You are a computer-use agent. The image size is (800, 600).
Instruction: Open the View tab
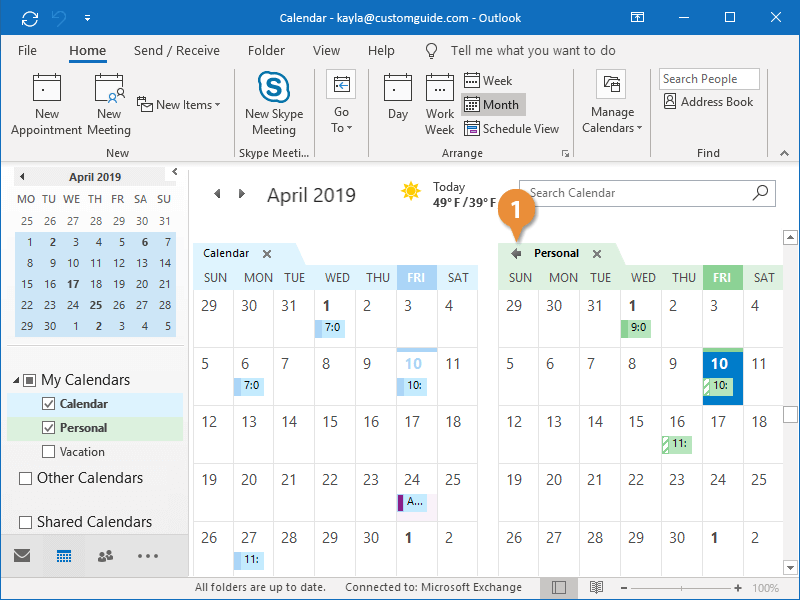click(327, 51)
